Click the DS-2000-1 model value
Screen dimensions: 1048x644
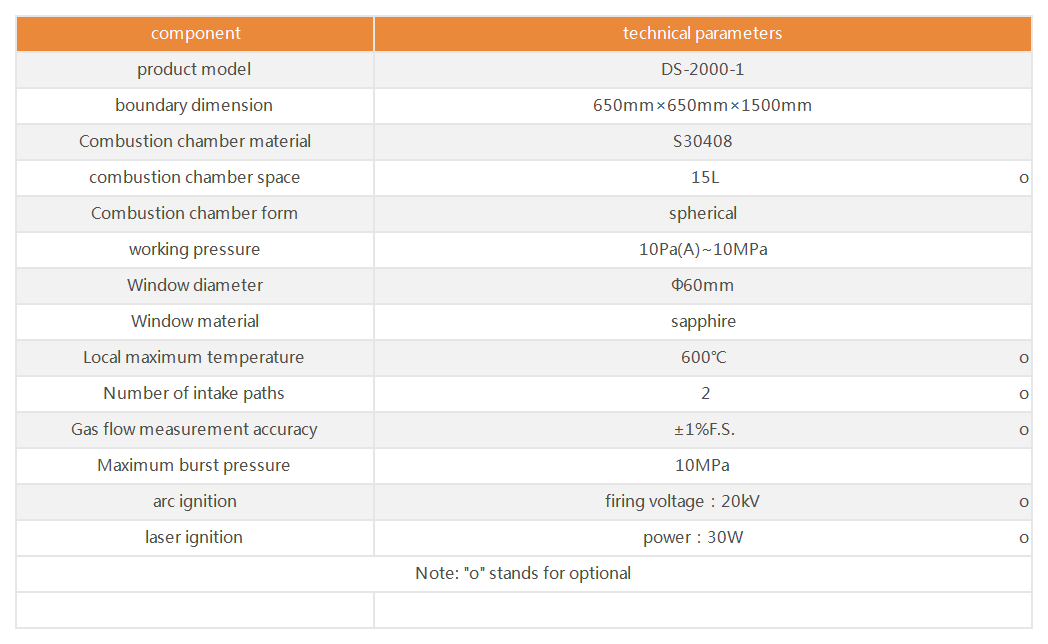pos(702,69)
